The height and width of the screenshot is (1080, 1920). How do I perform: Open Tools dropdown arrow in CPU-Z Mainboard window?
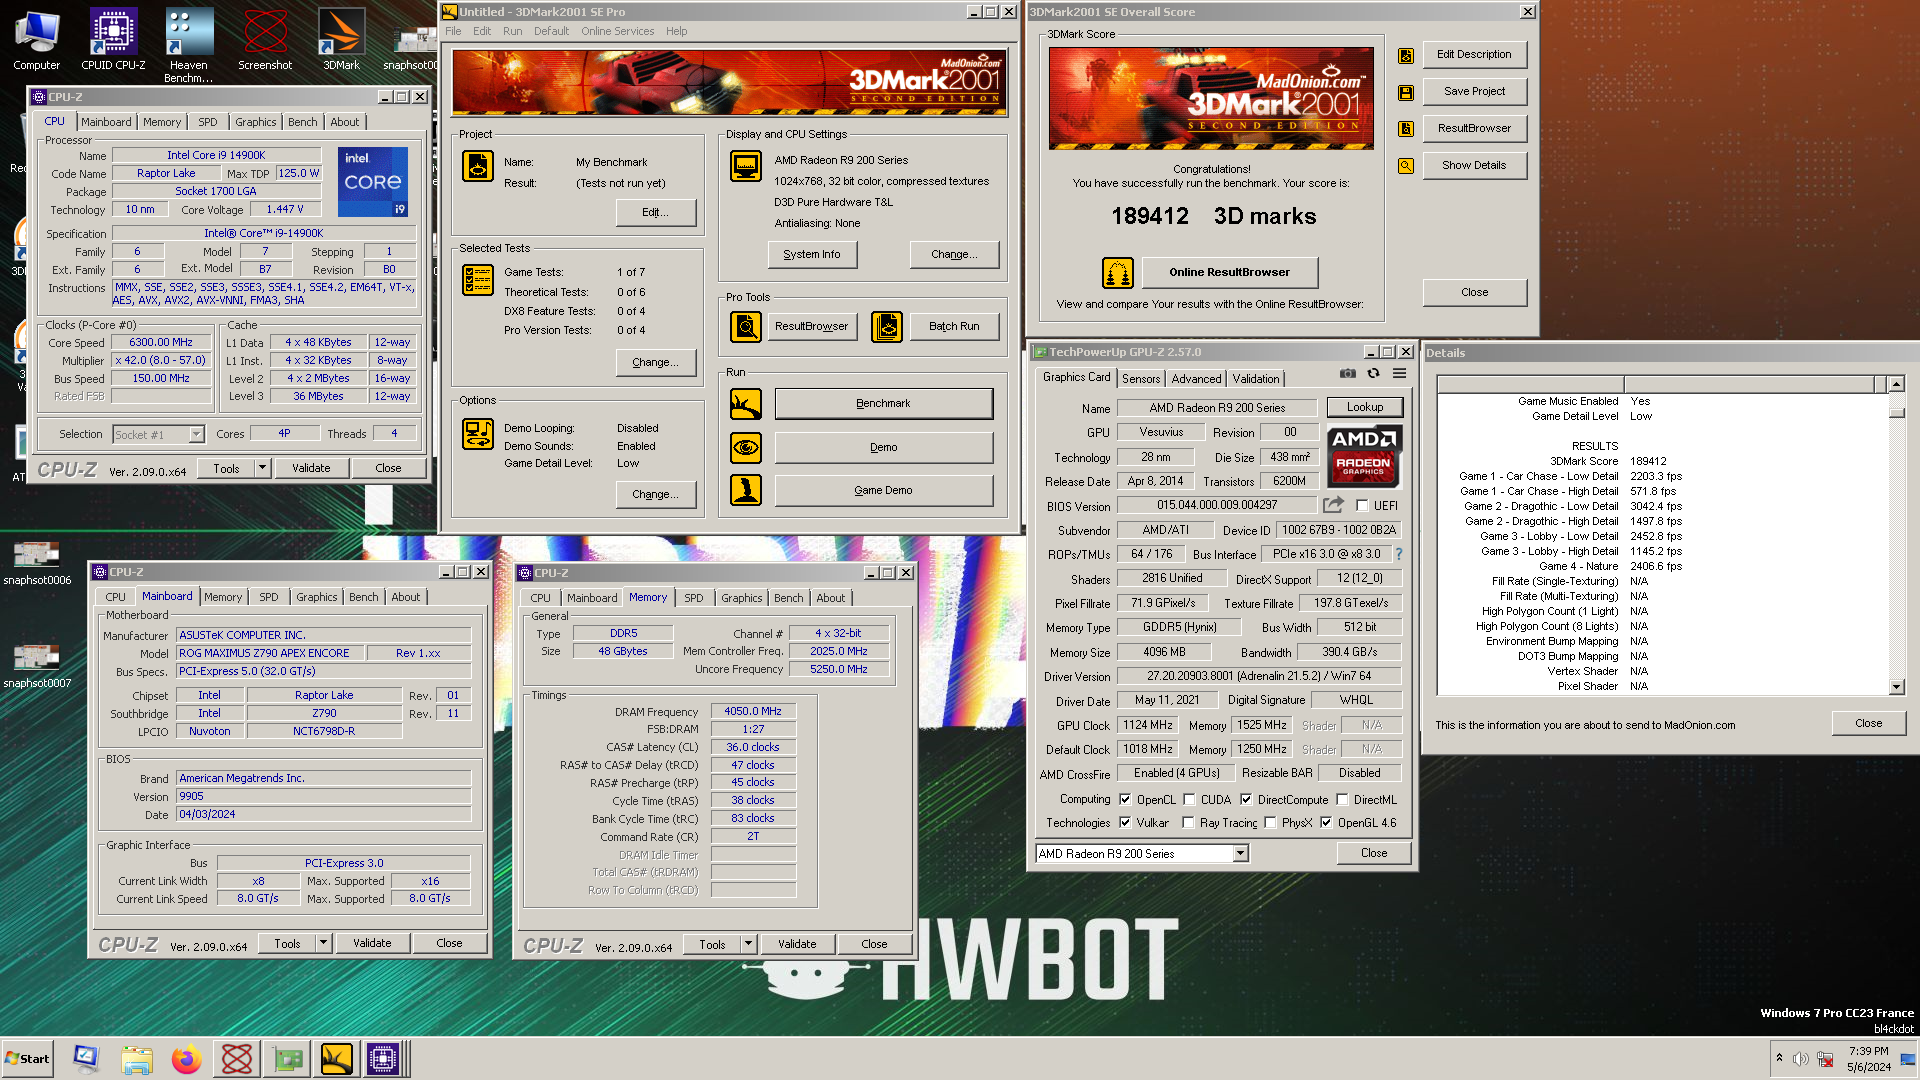click(323, 943)
